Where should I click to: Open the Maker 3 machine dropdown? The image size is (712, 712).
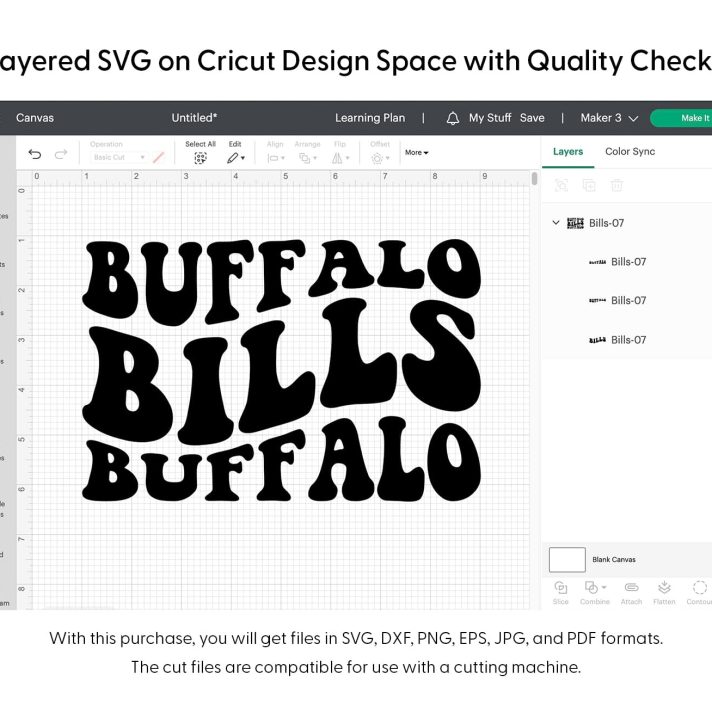[609, 118]
